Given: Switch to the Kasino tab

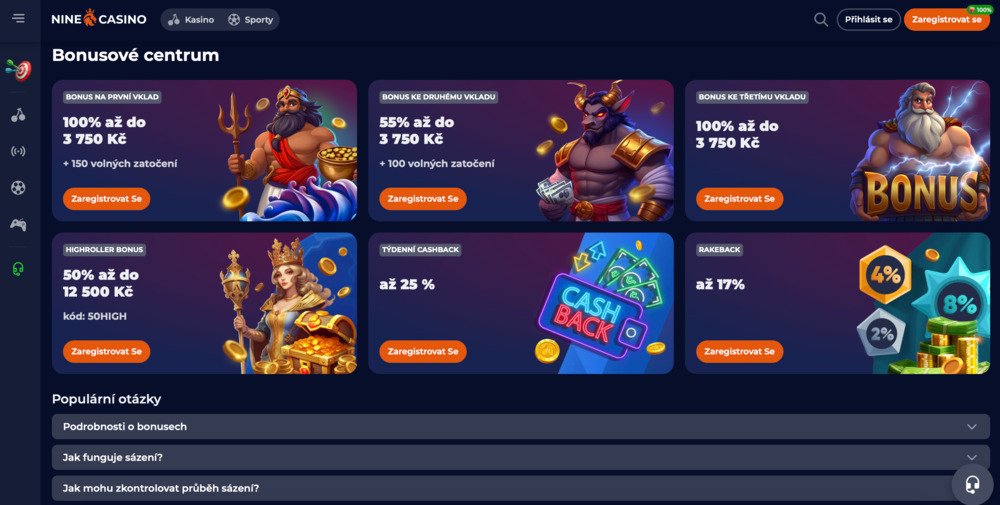Looking at the screenshot, I should pos(191,20).
